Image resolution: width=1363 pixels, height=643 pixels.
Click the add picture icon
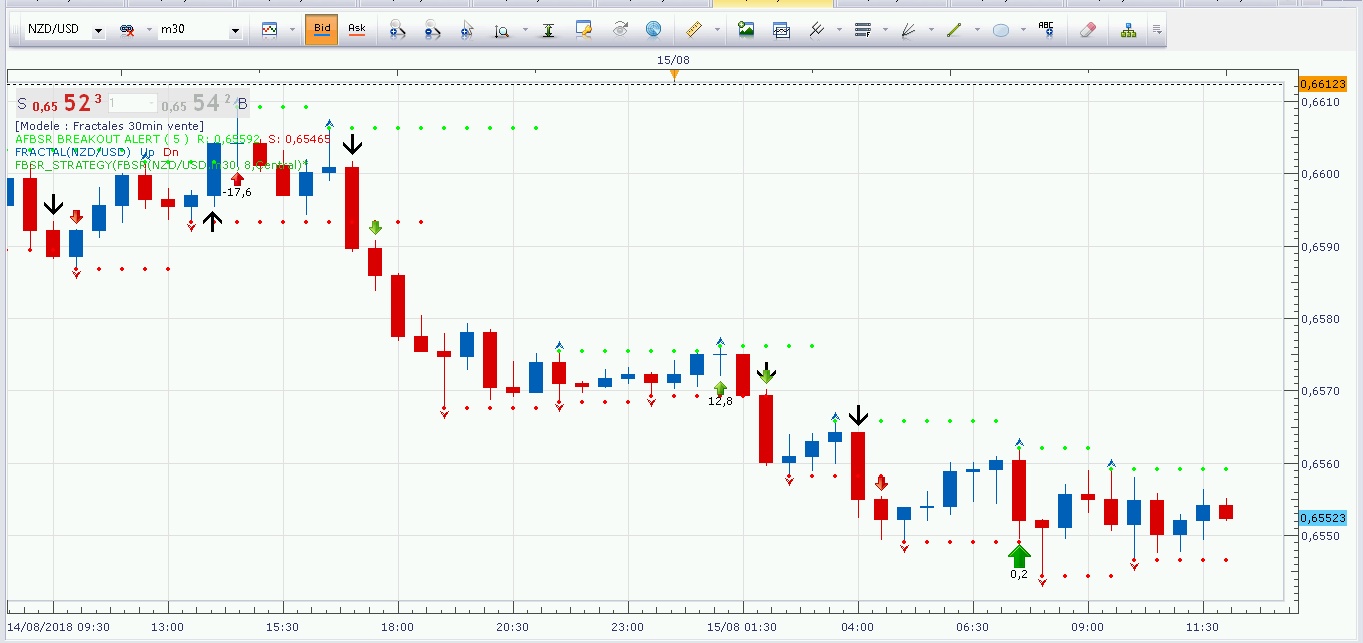[746, 30]
